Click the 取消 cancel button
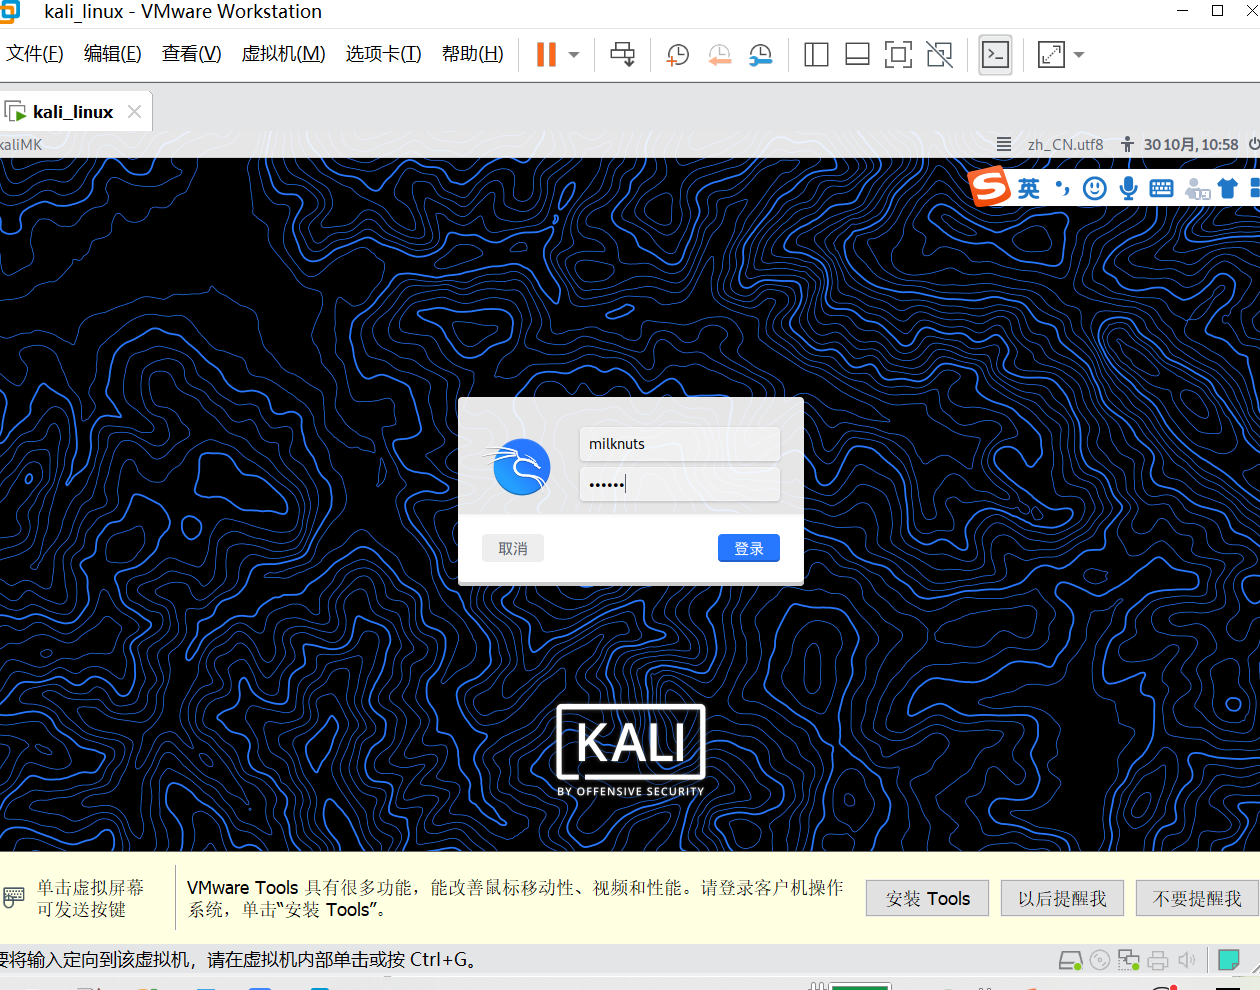Image resolution: width=1260 pixels, height=990 pixels. click(x=513, y=548)
